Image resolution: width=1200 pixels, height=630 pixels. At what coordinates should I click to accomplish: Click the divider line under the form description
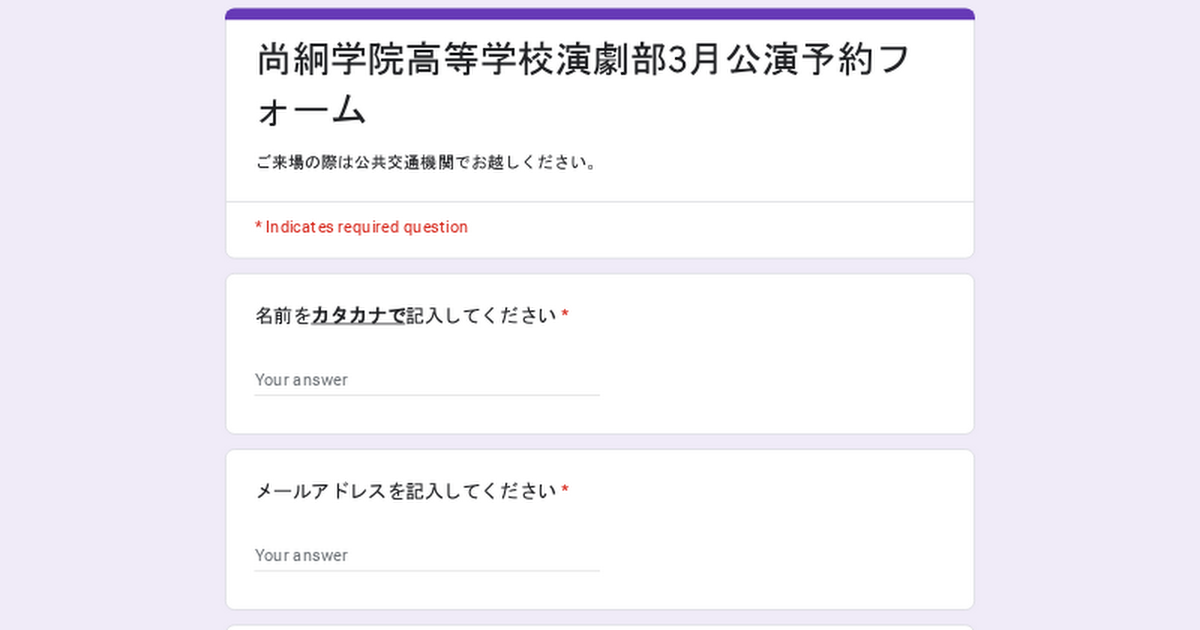point(600,202)
